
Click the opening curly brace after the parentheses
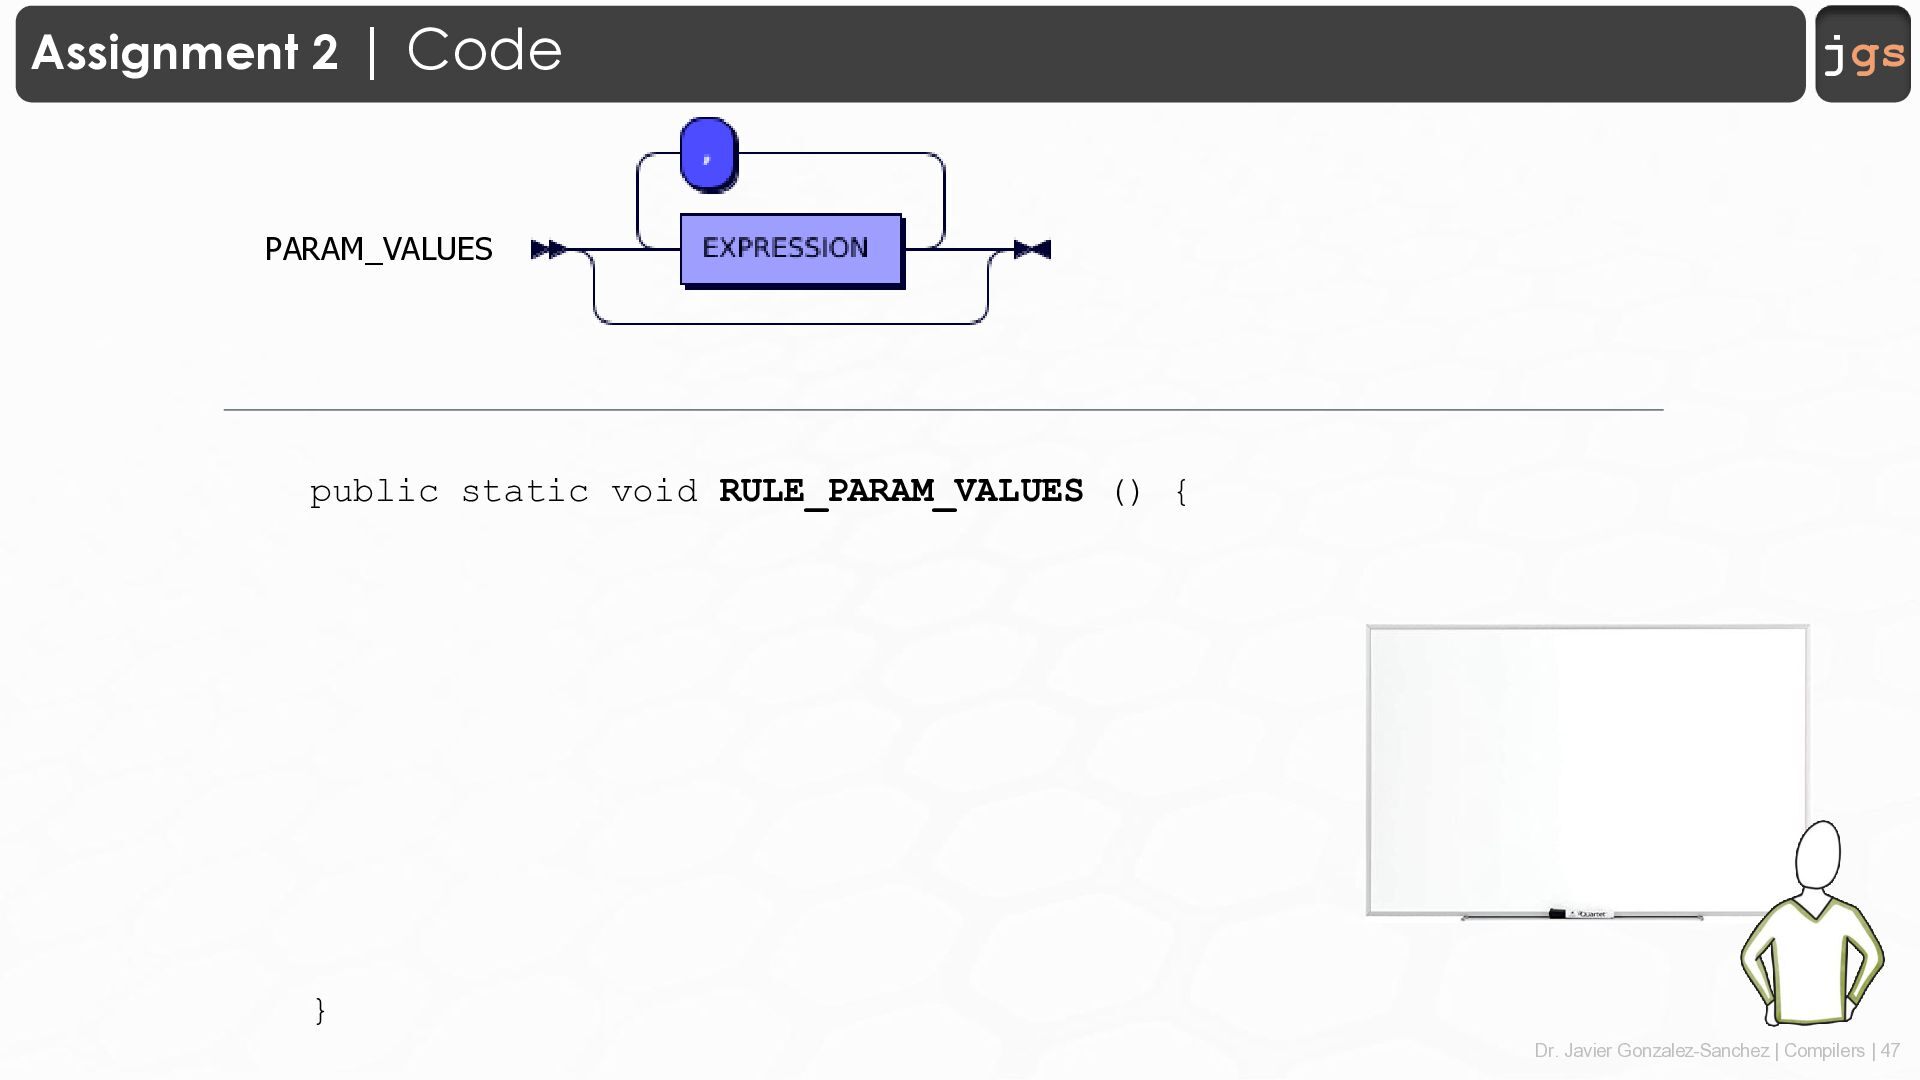click(1181, 492)
